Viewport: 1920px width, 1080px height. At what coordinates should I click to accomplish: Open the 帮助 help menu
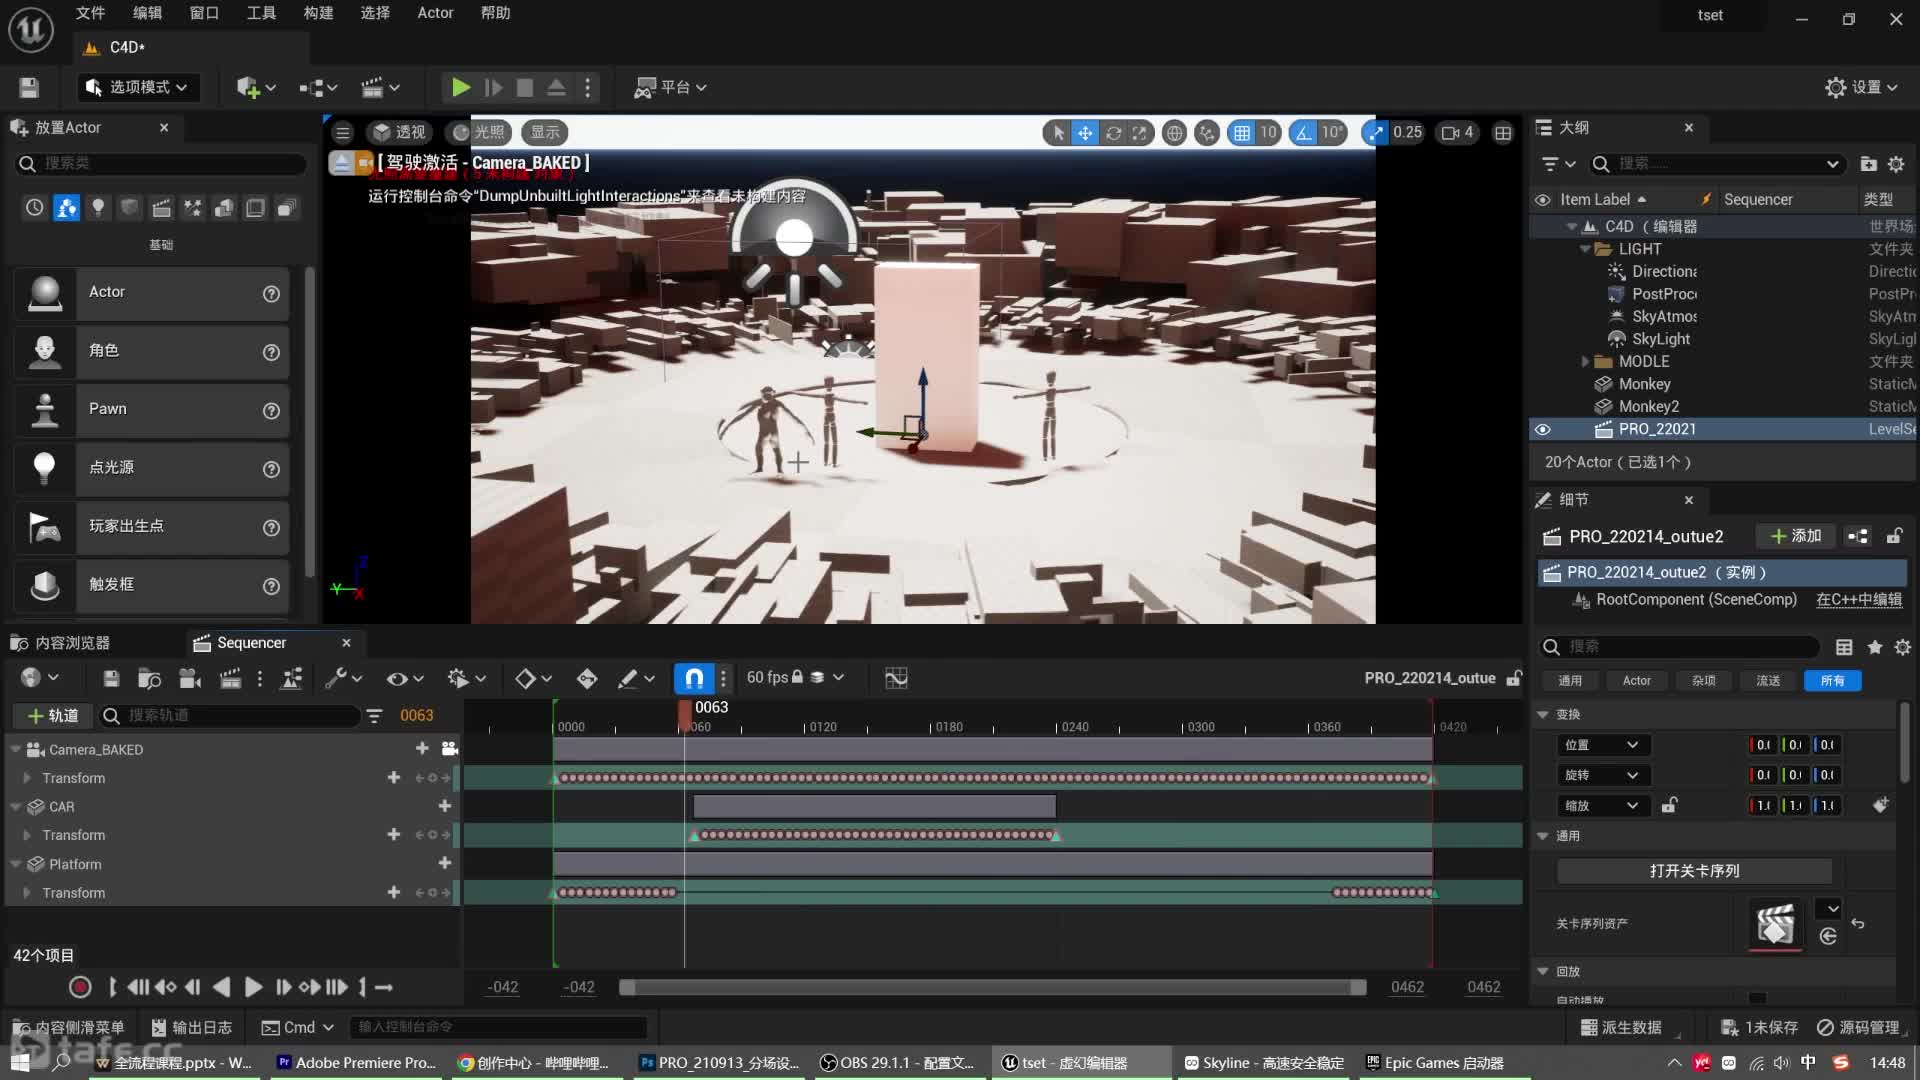[495, 13]
